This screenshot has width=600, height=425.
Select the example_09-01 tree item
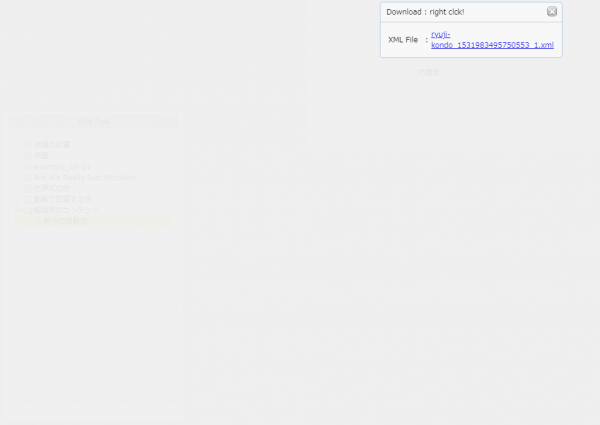coord(62,167)
